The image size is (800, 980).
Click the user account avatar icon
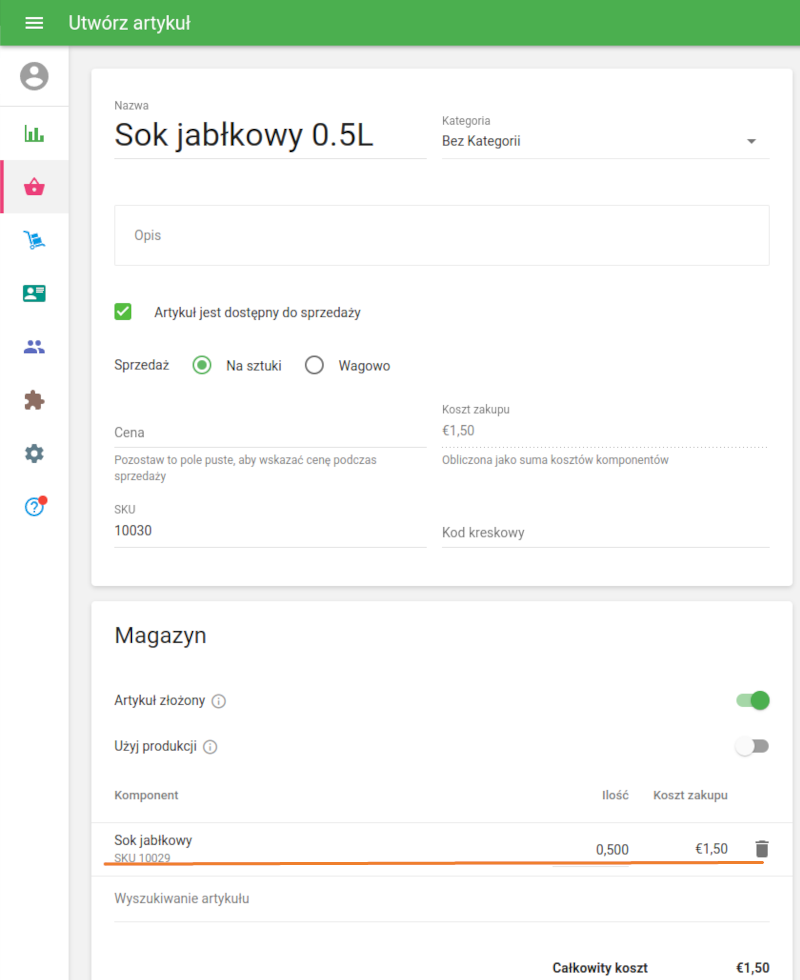point(34,76)
